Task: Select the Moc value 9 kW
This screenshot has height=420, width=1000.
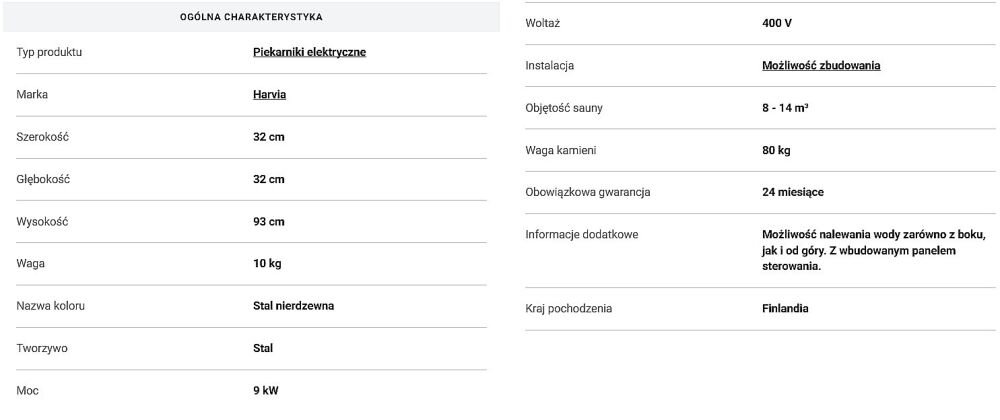Action: tap(266, 391)
